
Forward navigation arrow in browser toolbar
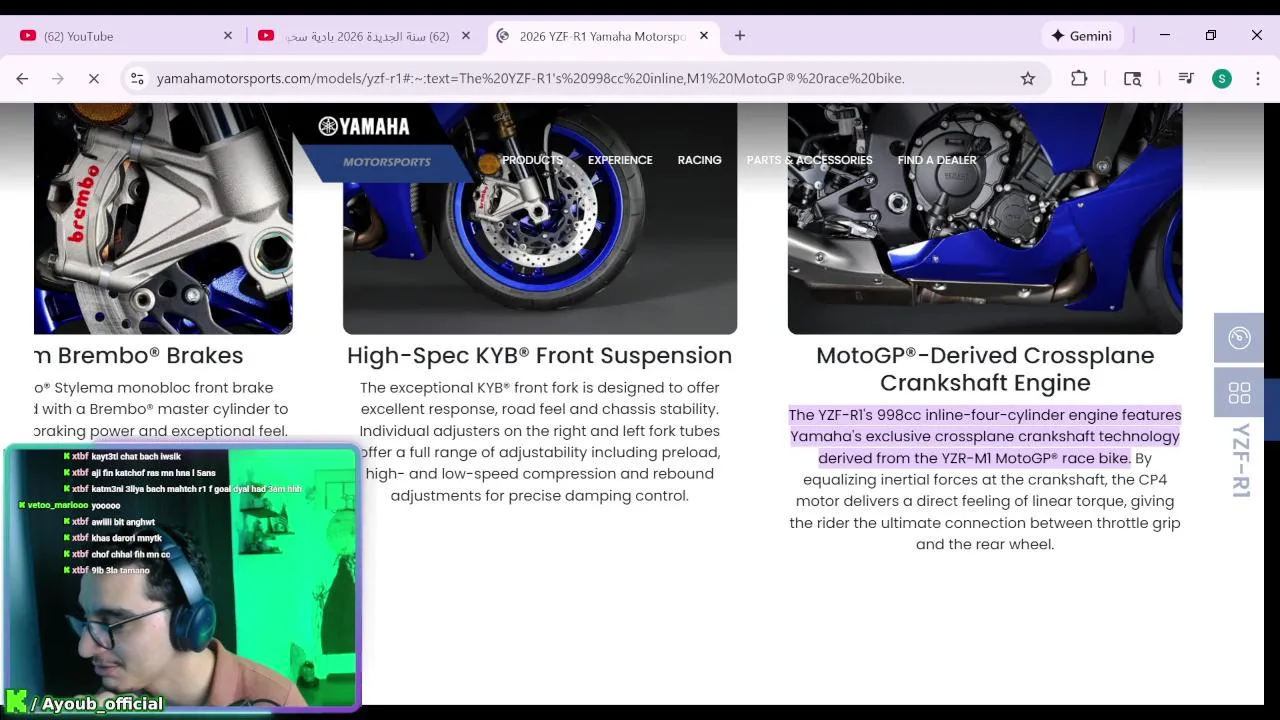click(x=58, y=78)
